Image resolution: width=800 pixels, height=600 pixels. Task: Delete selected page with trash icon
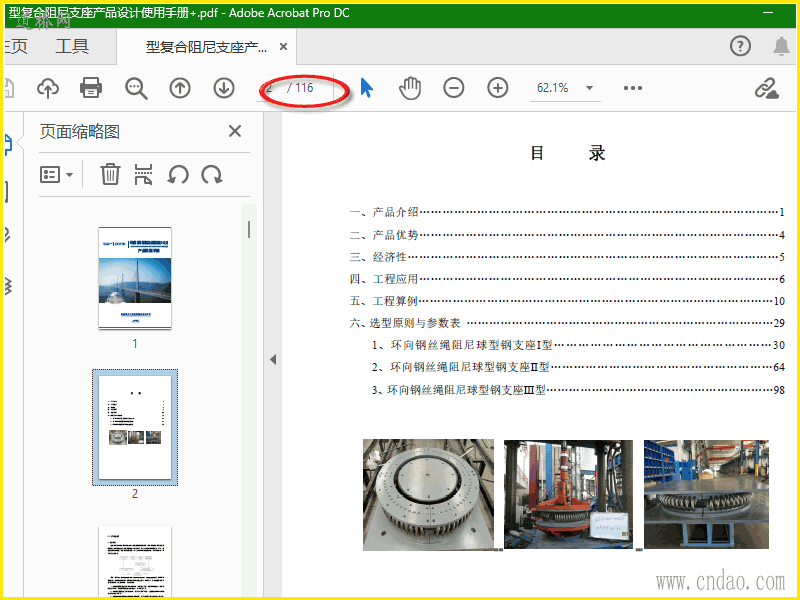coord(110,174)
